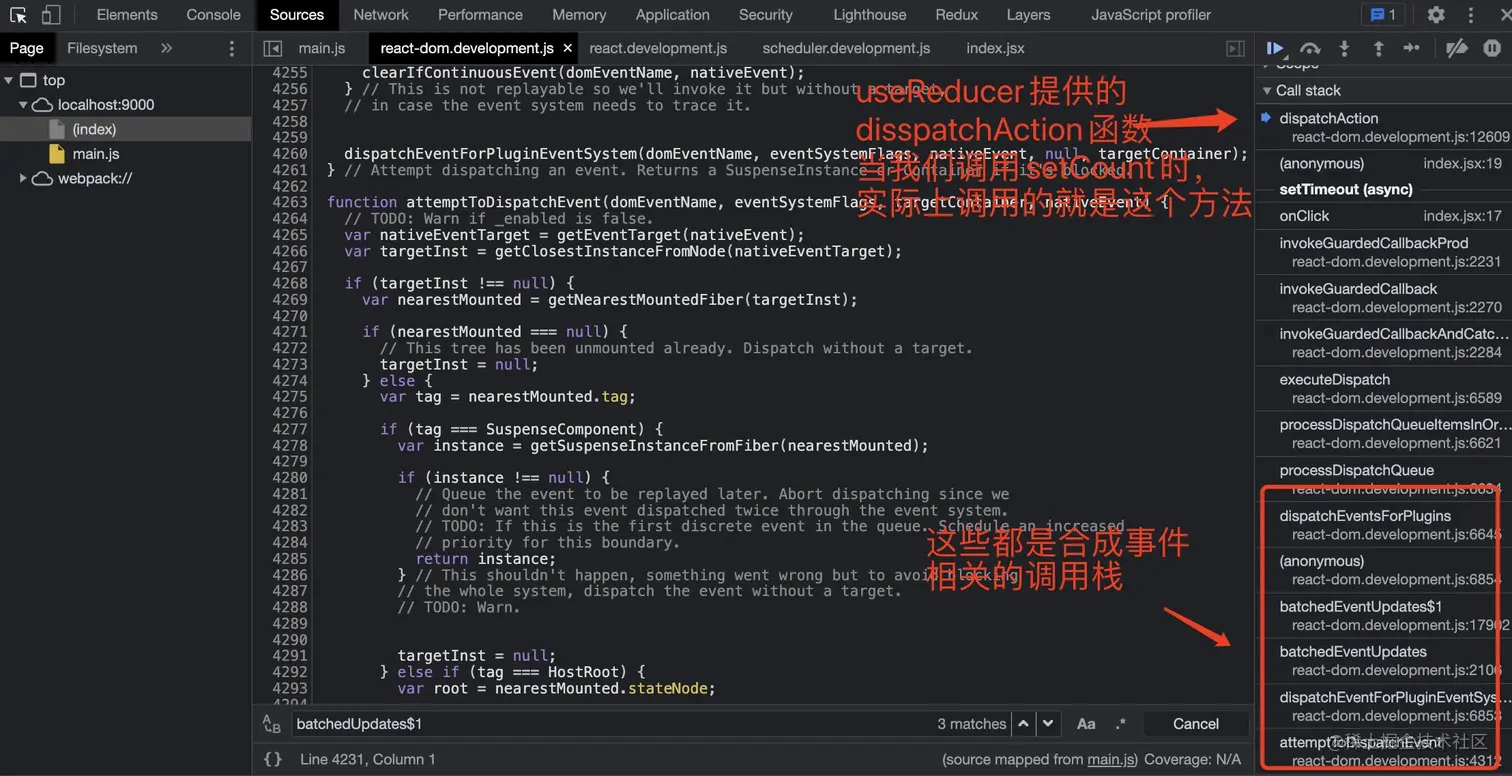Select the Page navigator tab

(x=27, y=48)
